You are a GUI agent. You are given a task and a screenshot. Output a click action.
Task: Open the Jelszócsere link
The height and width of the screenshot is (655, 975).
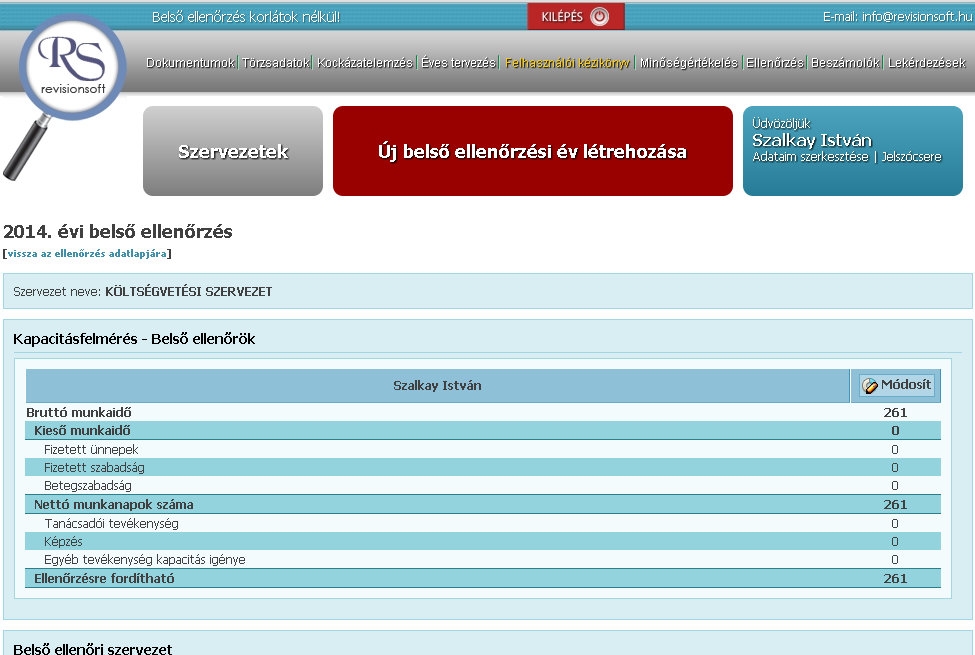(912, 157)
